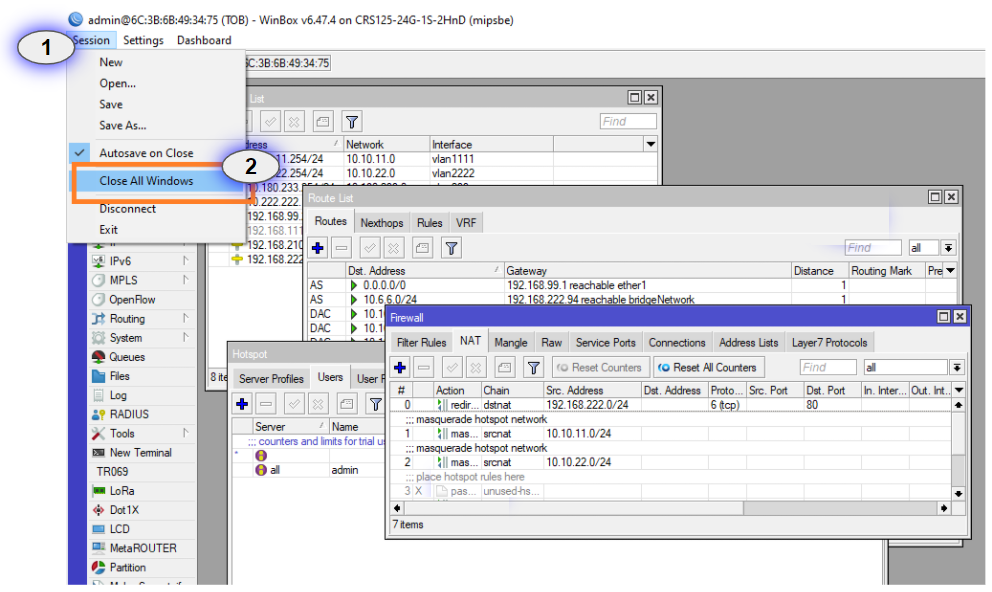Click the comment icon in Route List toolbar
Image resolution: width=992 pixels, height=592 pixels.
(422, 248)
